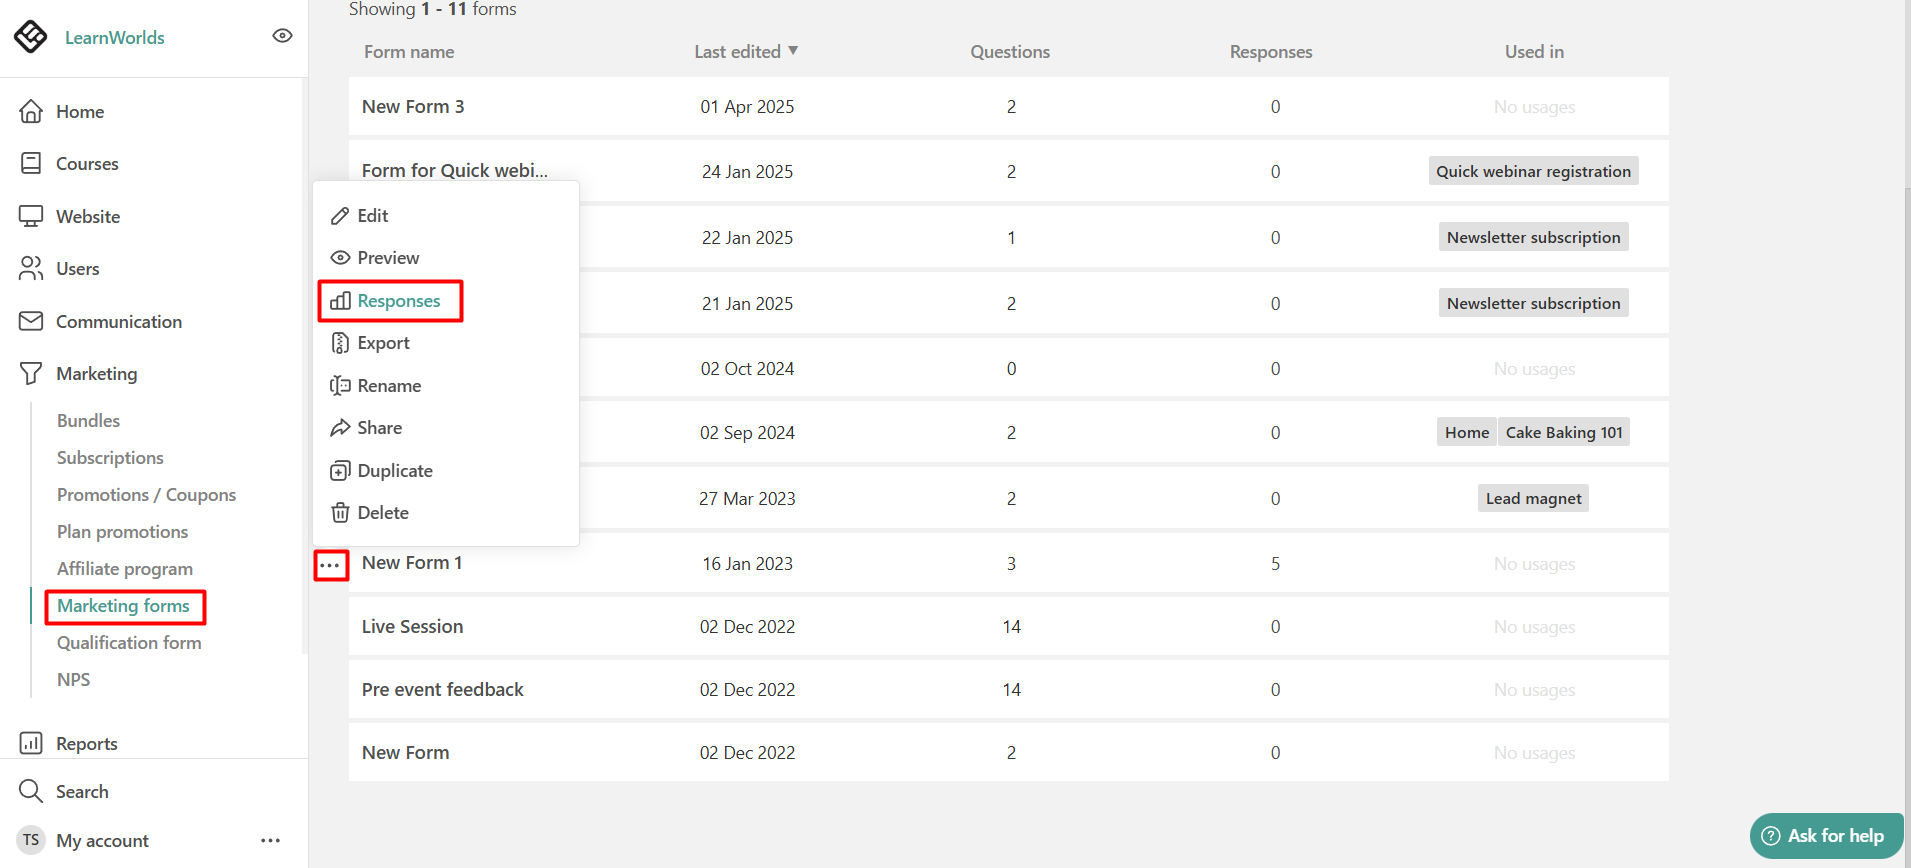Open NPS under Marketing
The width and height of the screenshot is (1911, 868).
[73, 680]
